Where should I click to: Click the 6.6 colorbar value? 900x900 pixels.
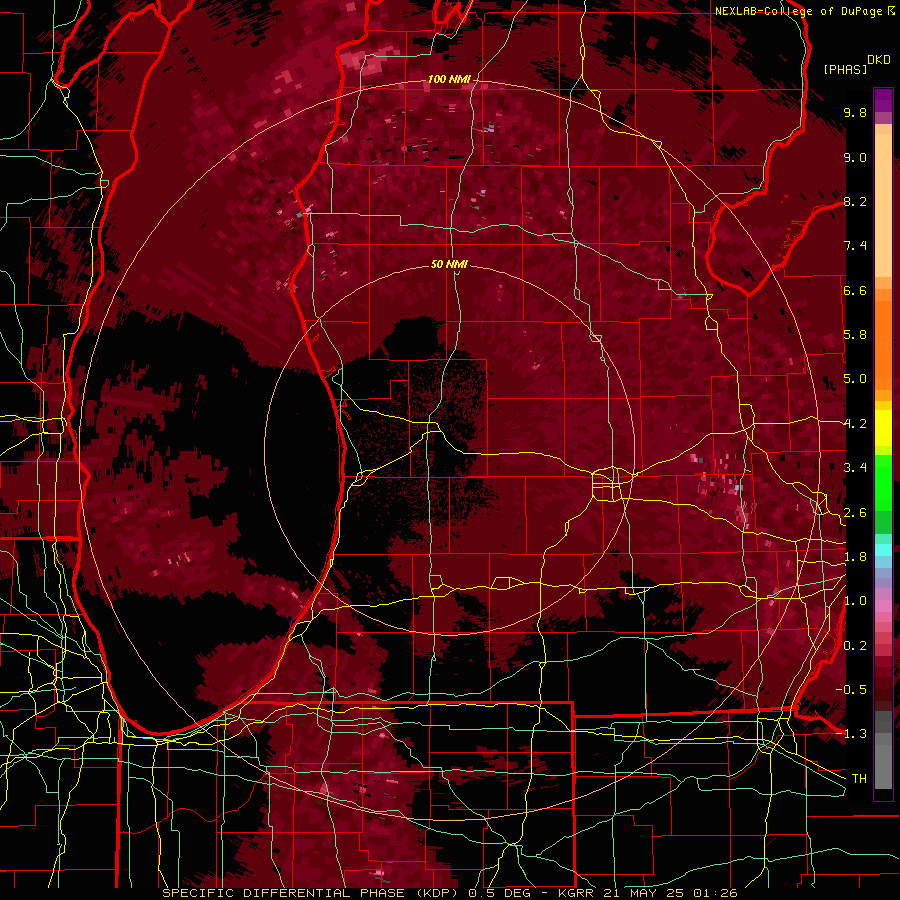pos(855,290)
